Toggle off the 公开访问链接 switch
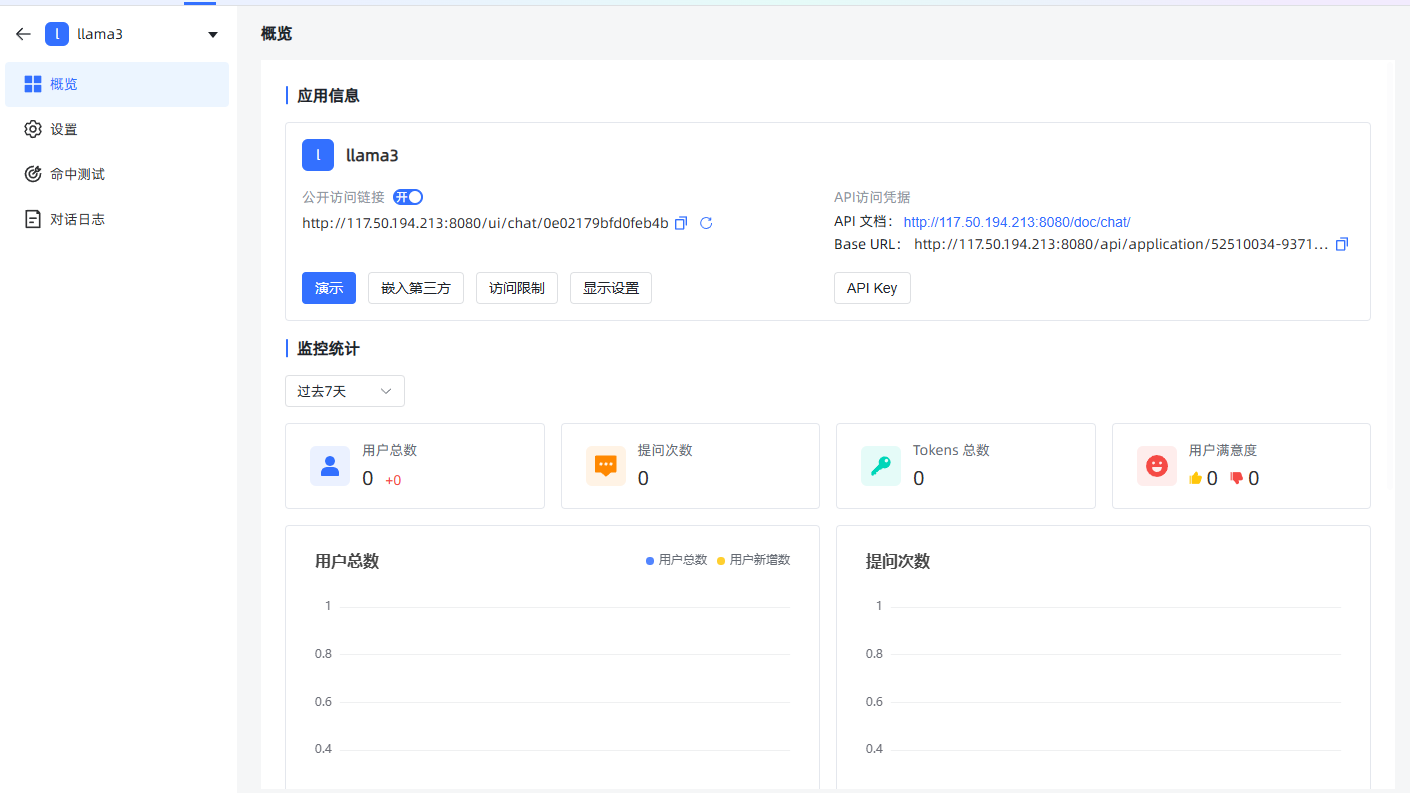The height and width of the screenshot is (793, 1410). [x=407, y=197]
